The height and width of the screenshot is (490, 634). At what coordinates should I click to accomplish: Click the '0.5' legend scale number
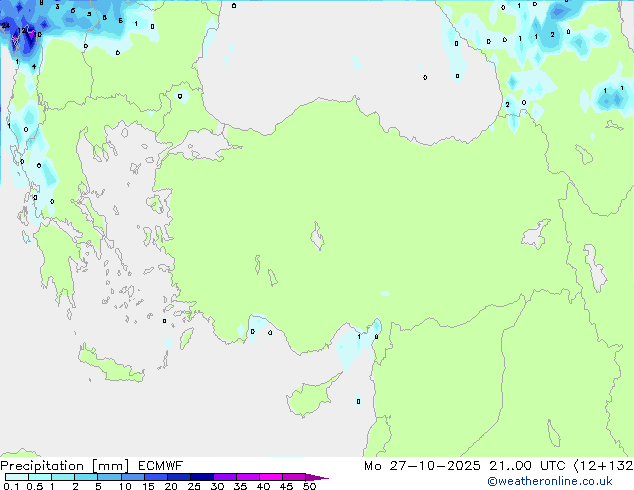35,486
